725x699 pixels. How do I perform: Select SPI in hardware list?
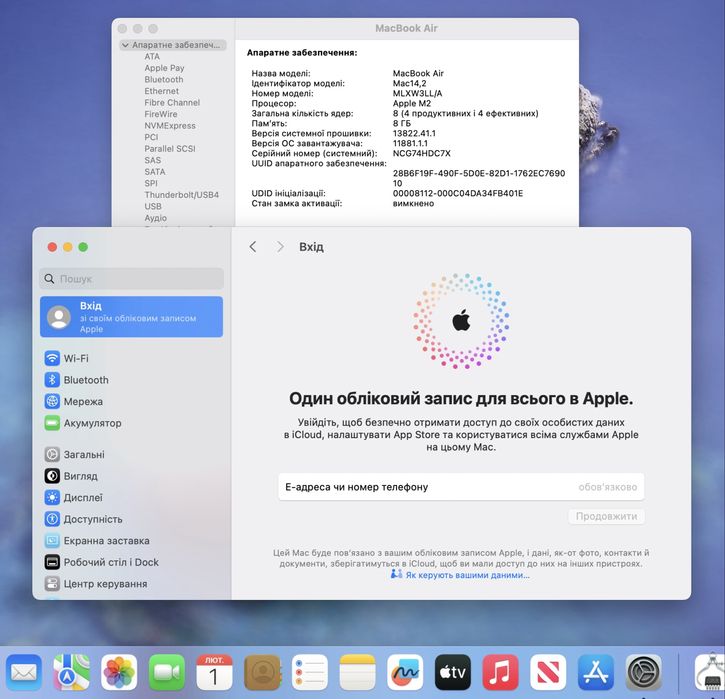click(x=151, y=184)
